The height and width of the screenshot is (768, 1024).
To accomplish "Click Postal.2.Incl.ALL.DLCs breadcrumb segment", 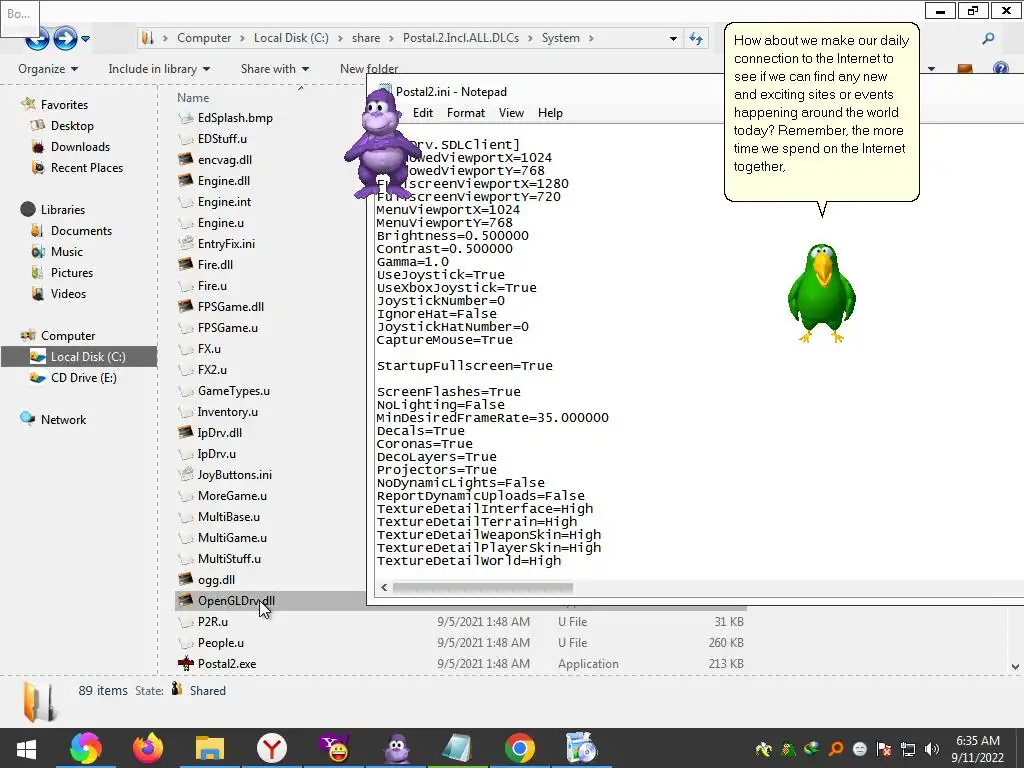I will (x=460, y=38).
